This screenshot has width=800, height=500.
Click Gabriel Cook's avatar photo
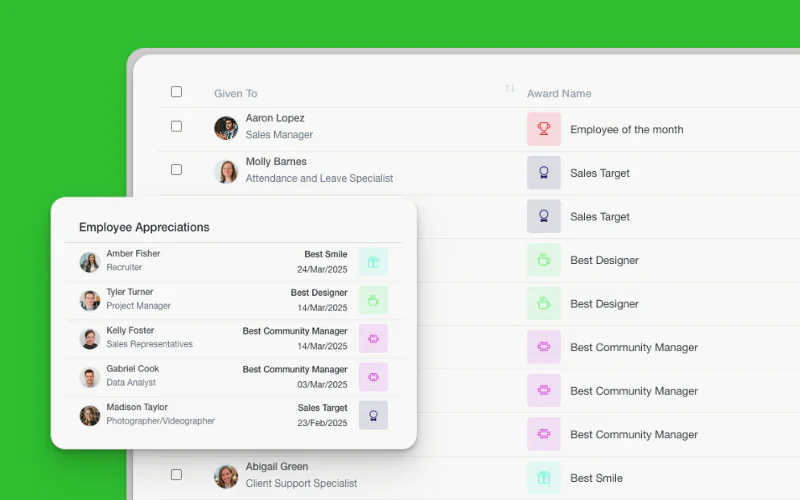pyautogui.click(x=90, y=377)
